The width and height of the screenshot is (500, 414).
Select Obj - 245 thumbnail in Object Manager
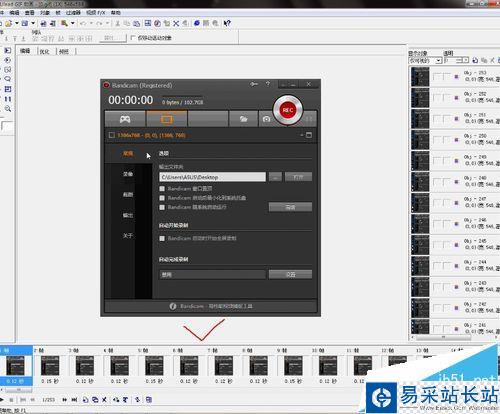click(420, 244)
